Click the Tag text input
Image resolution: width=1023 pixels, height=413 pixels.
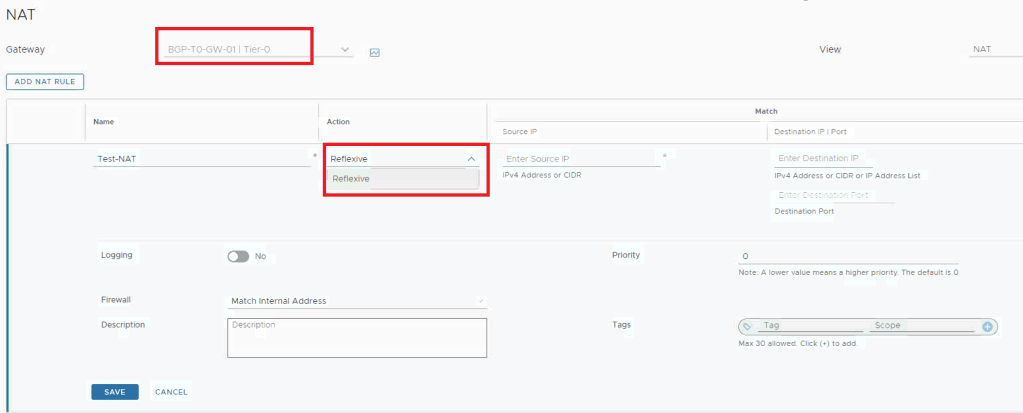coord(808,326)
